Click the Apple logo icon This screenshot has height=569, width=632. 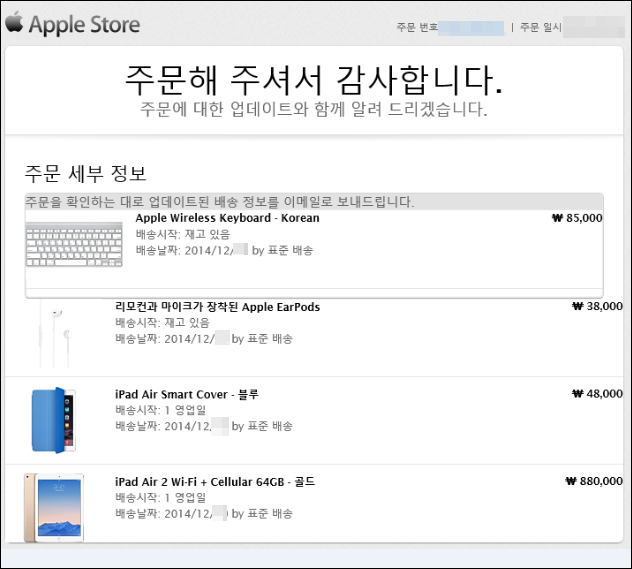click(x=15, y=22)
